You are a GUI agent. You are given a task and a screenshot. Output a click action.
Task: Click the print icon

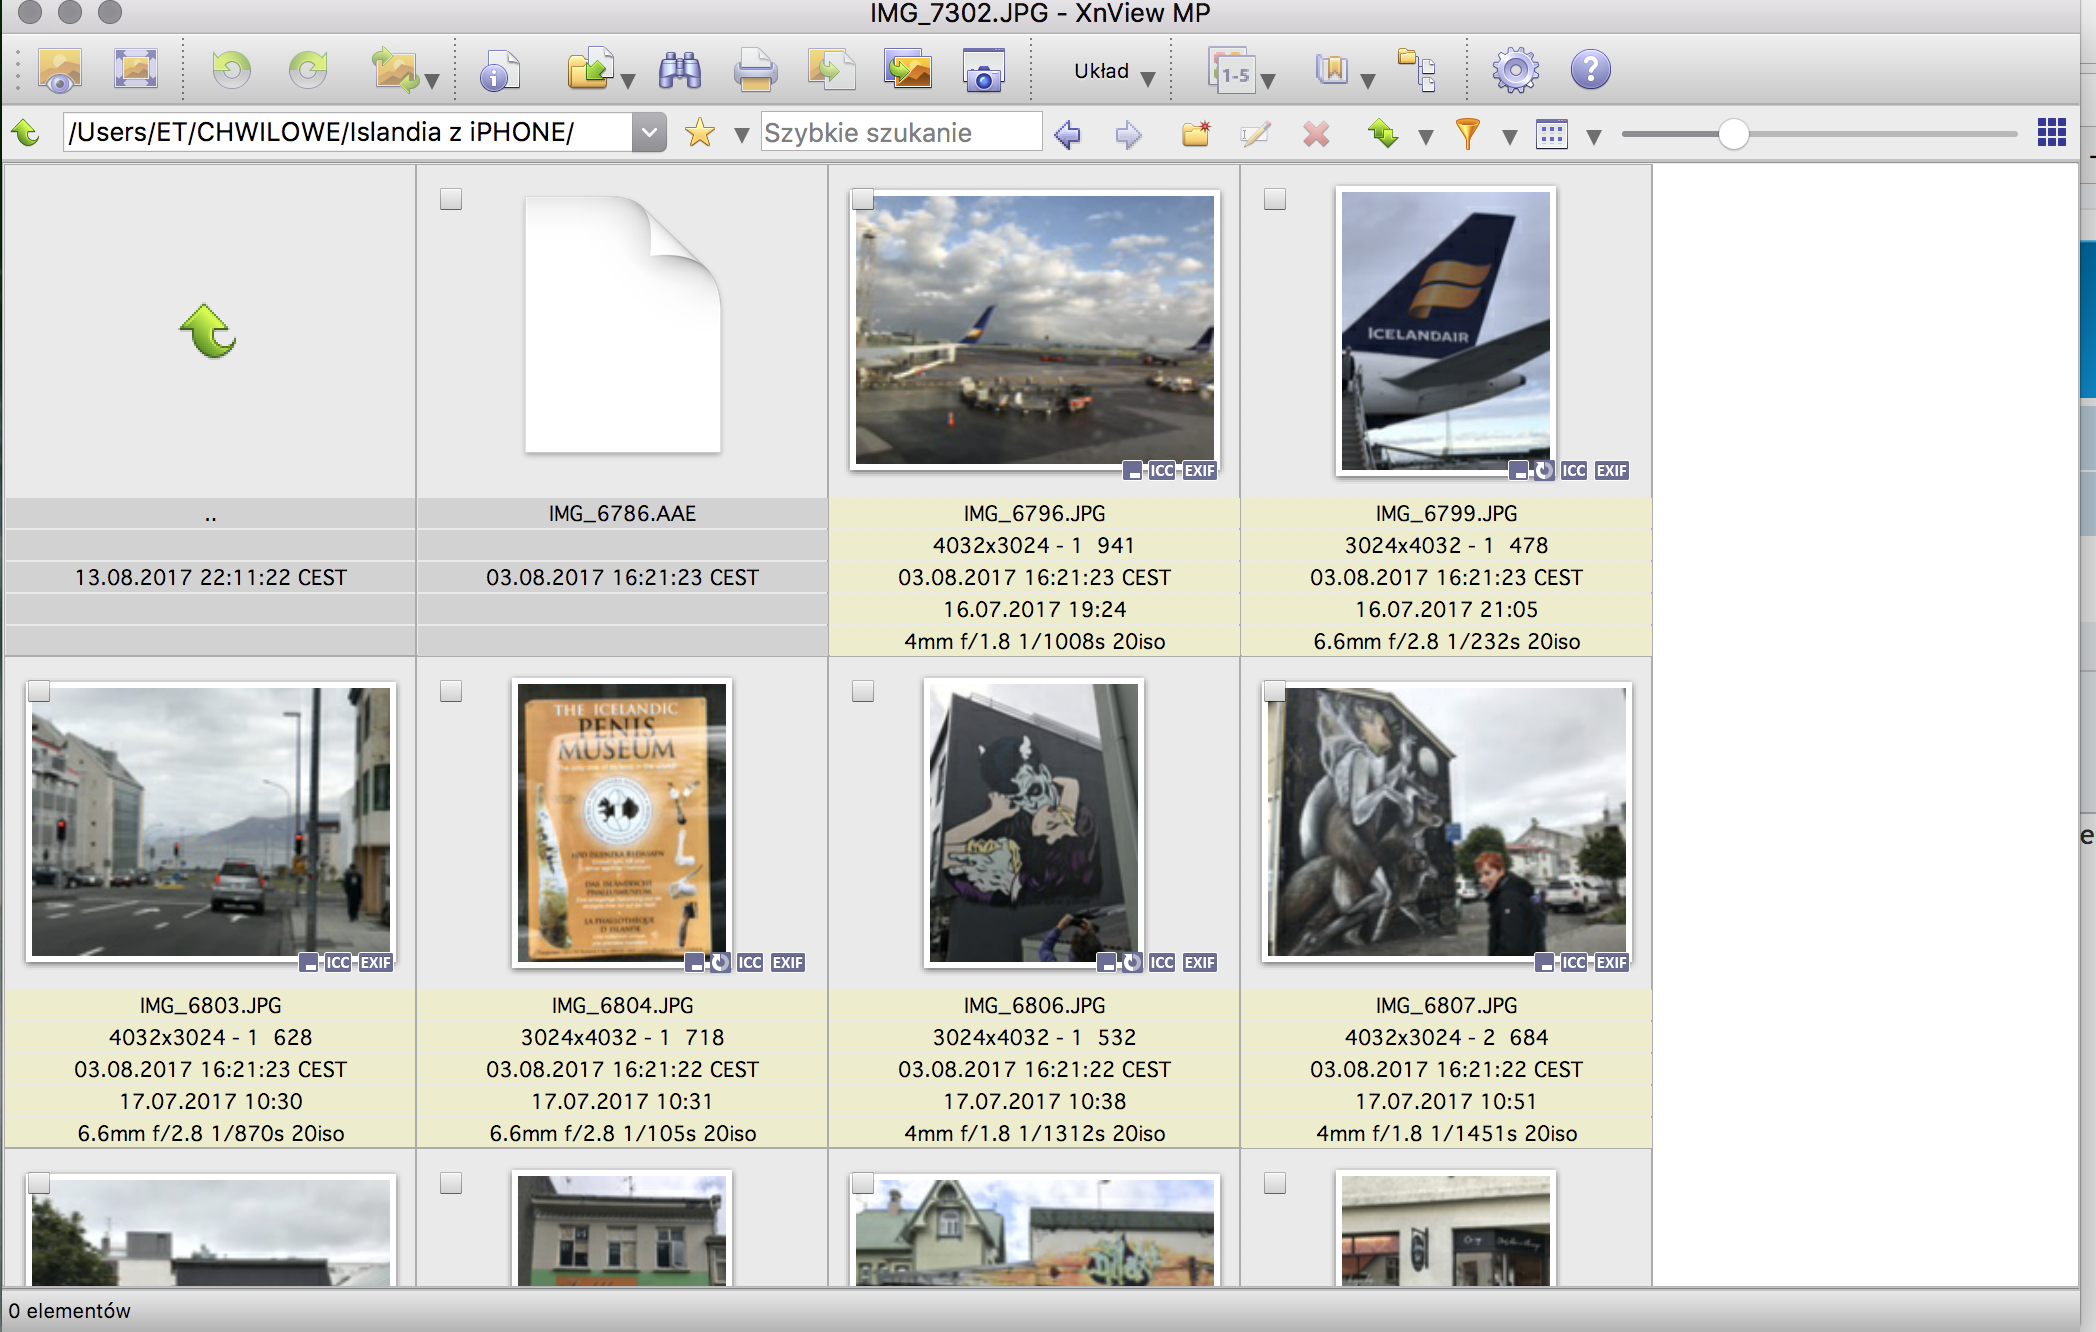pyautogui.click(x=755, y=71)
